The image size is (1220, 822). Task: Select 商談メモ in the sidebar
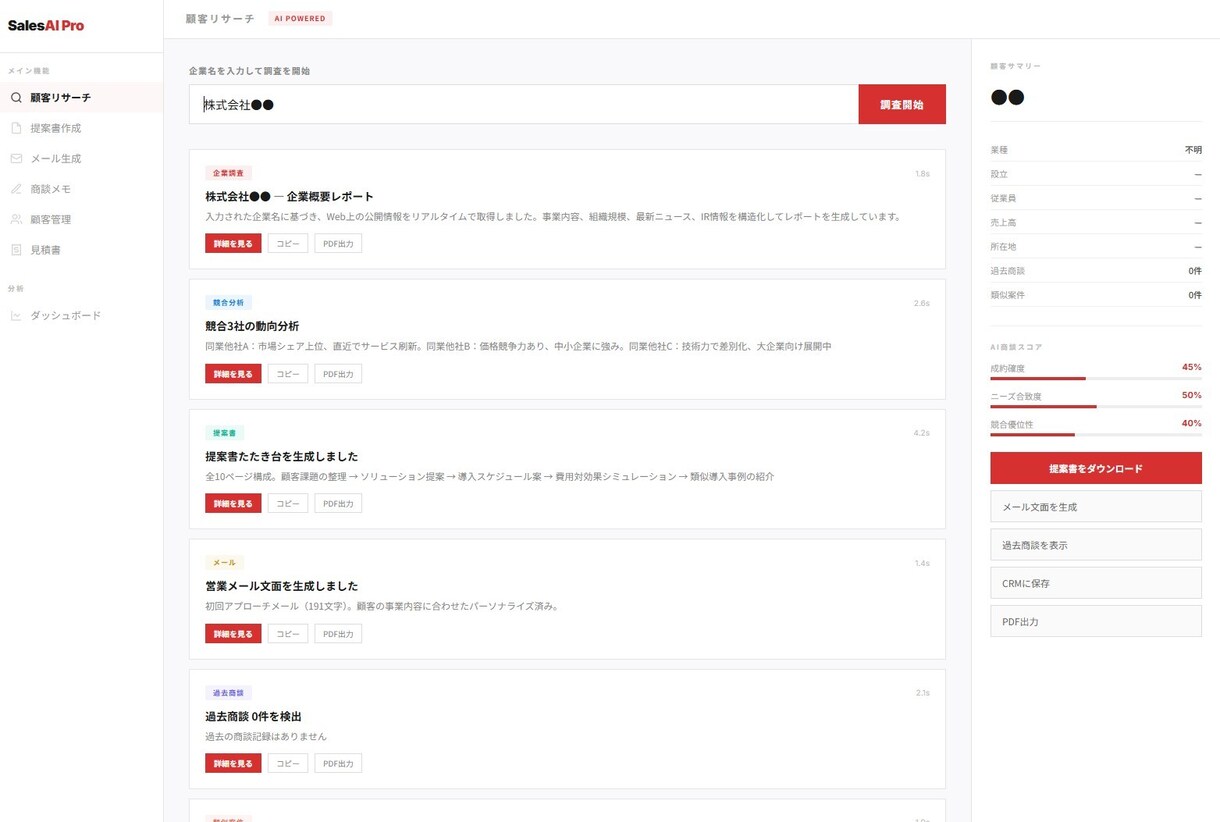pyautogui.click(x=81, y=189)
